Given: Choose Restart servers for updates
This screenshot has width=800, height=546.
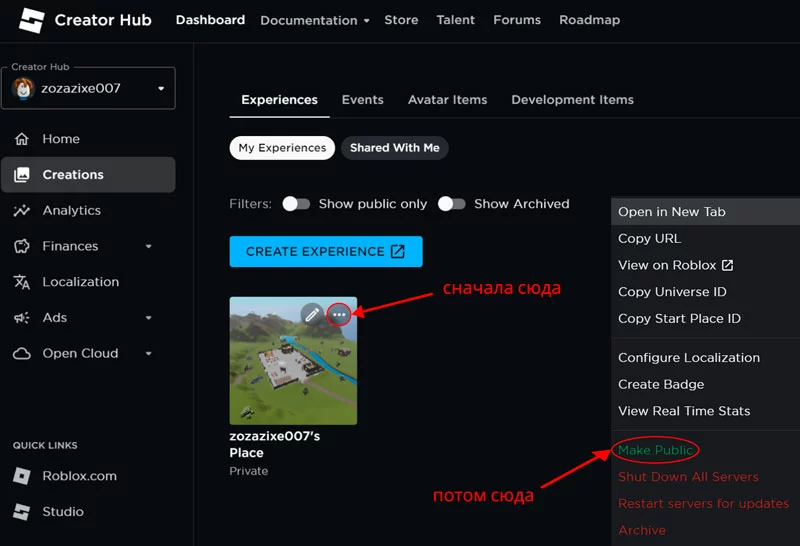Looking at the screenshot, I should pos(705,504).
